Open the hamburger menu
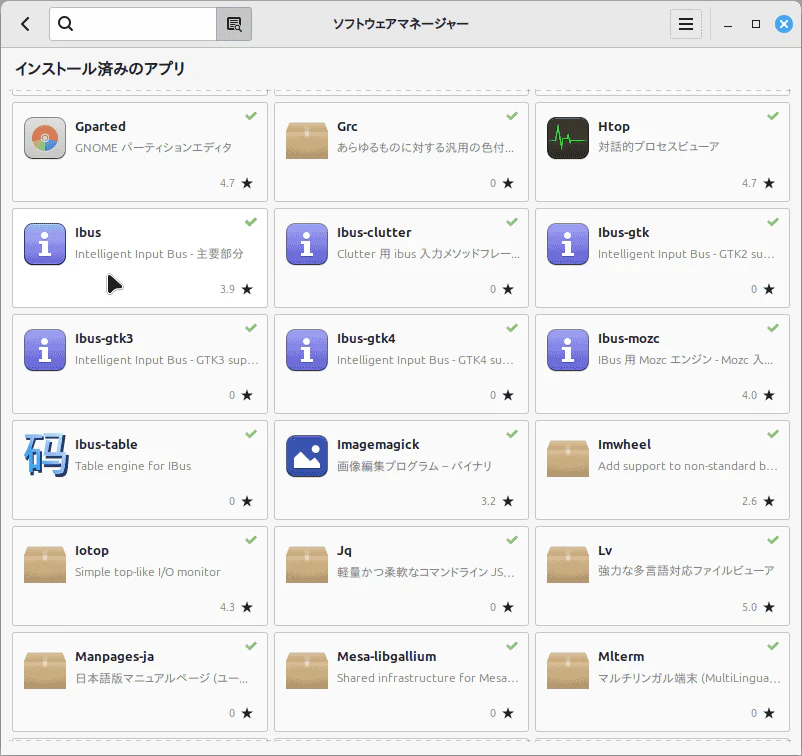Screen dimensions: 802x756 (x=686, y=24)
